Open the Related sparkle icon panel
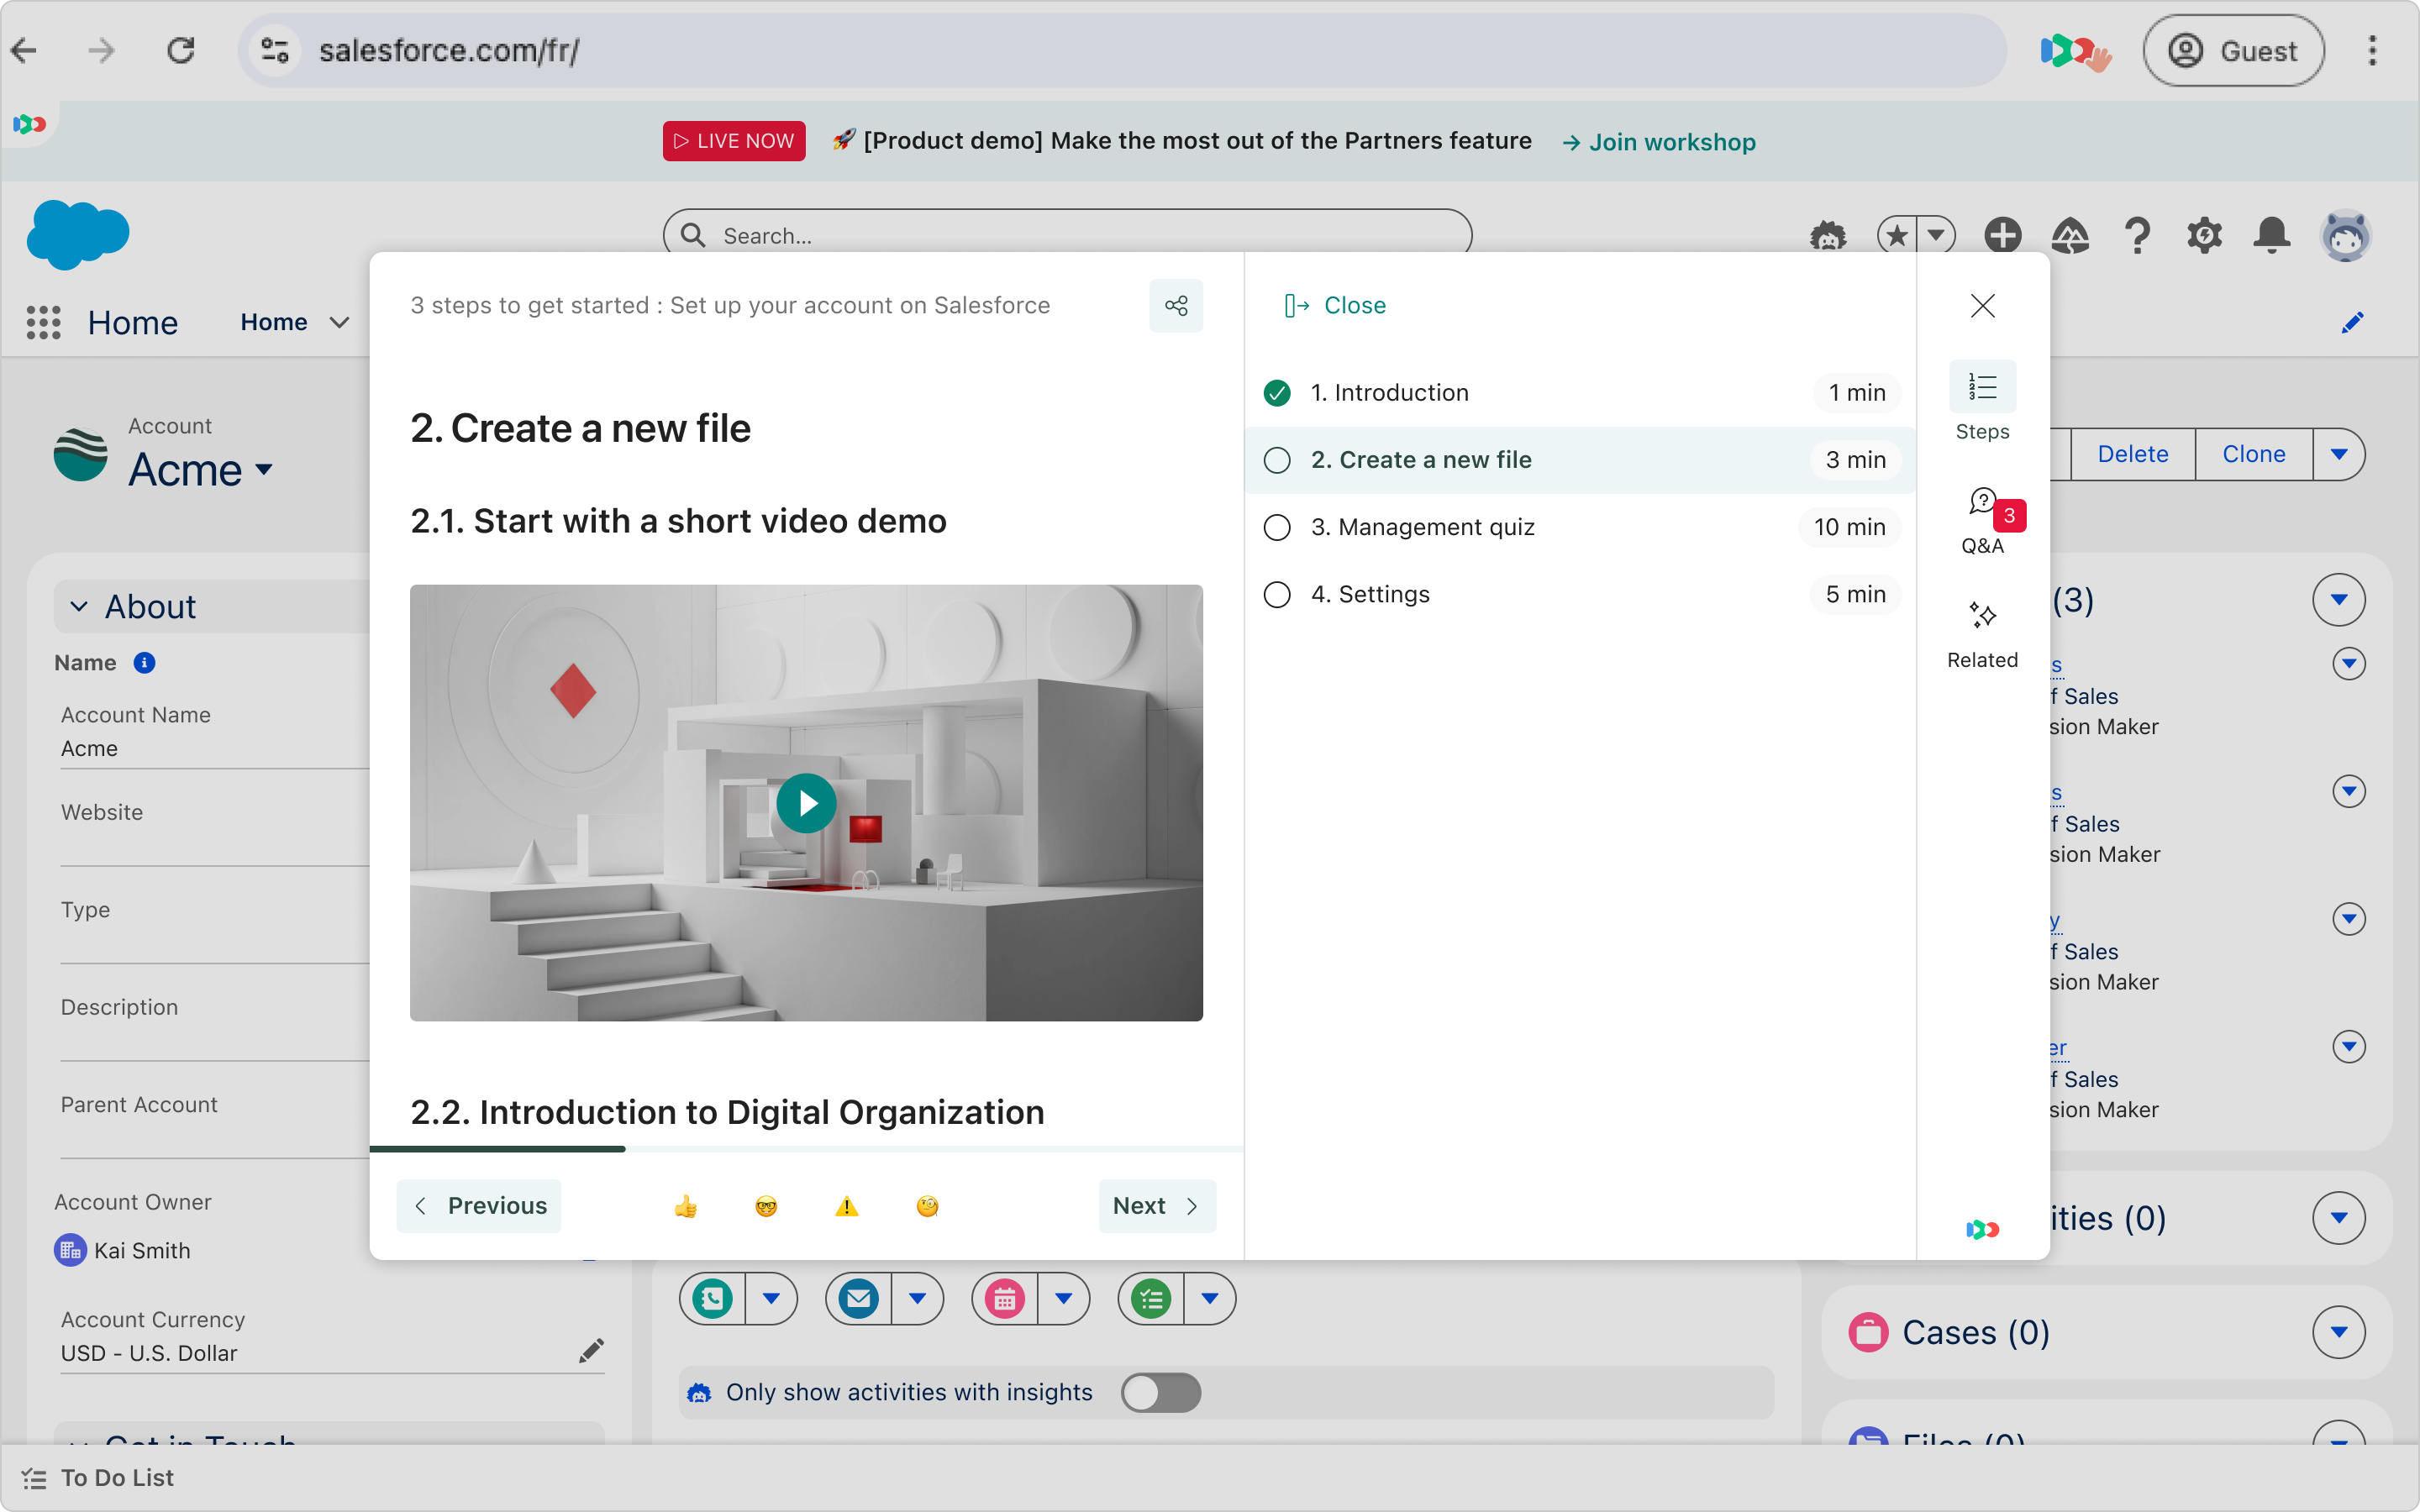 1982,633
